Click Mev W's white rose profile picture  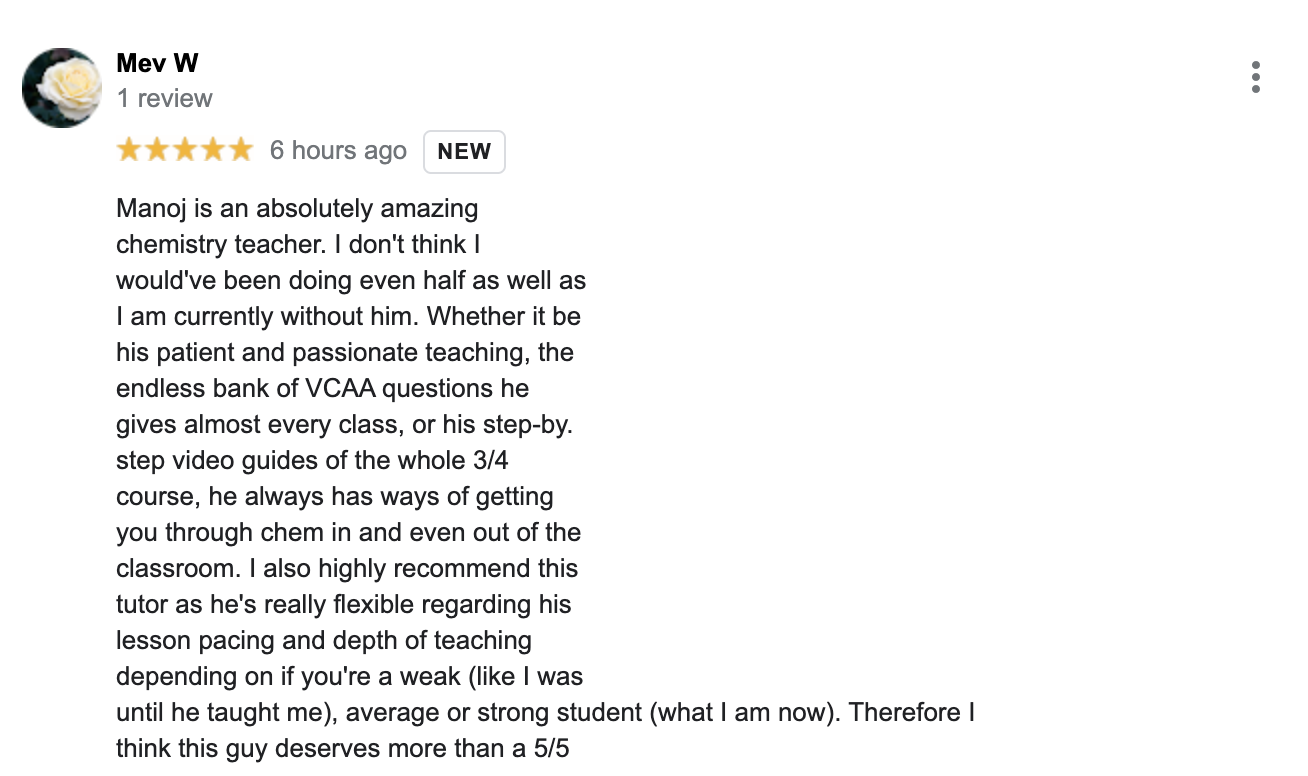click(x=61, y=87)
